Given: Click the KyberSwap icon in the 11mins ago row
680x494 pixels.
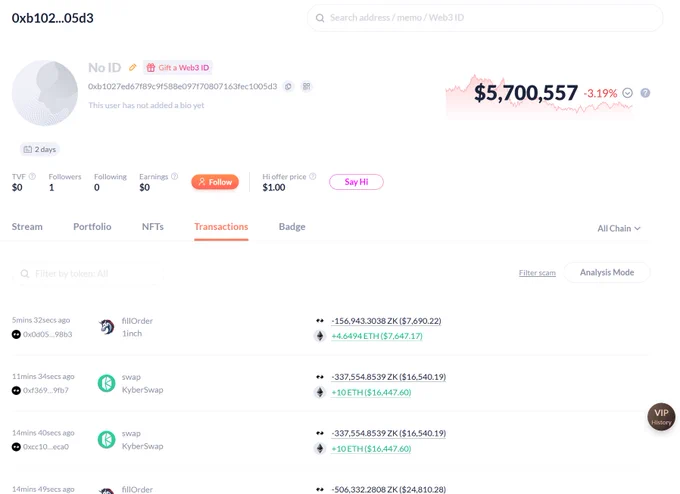Looking at the screenshot, I should coord(106,383).
